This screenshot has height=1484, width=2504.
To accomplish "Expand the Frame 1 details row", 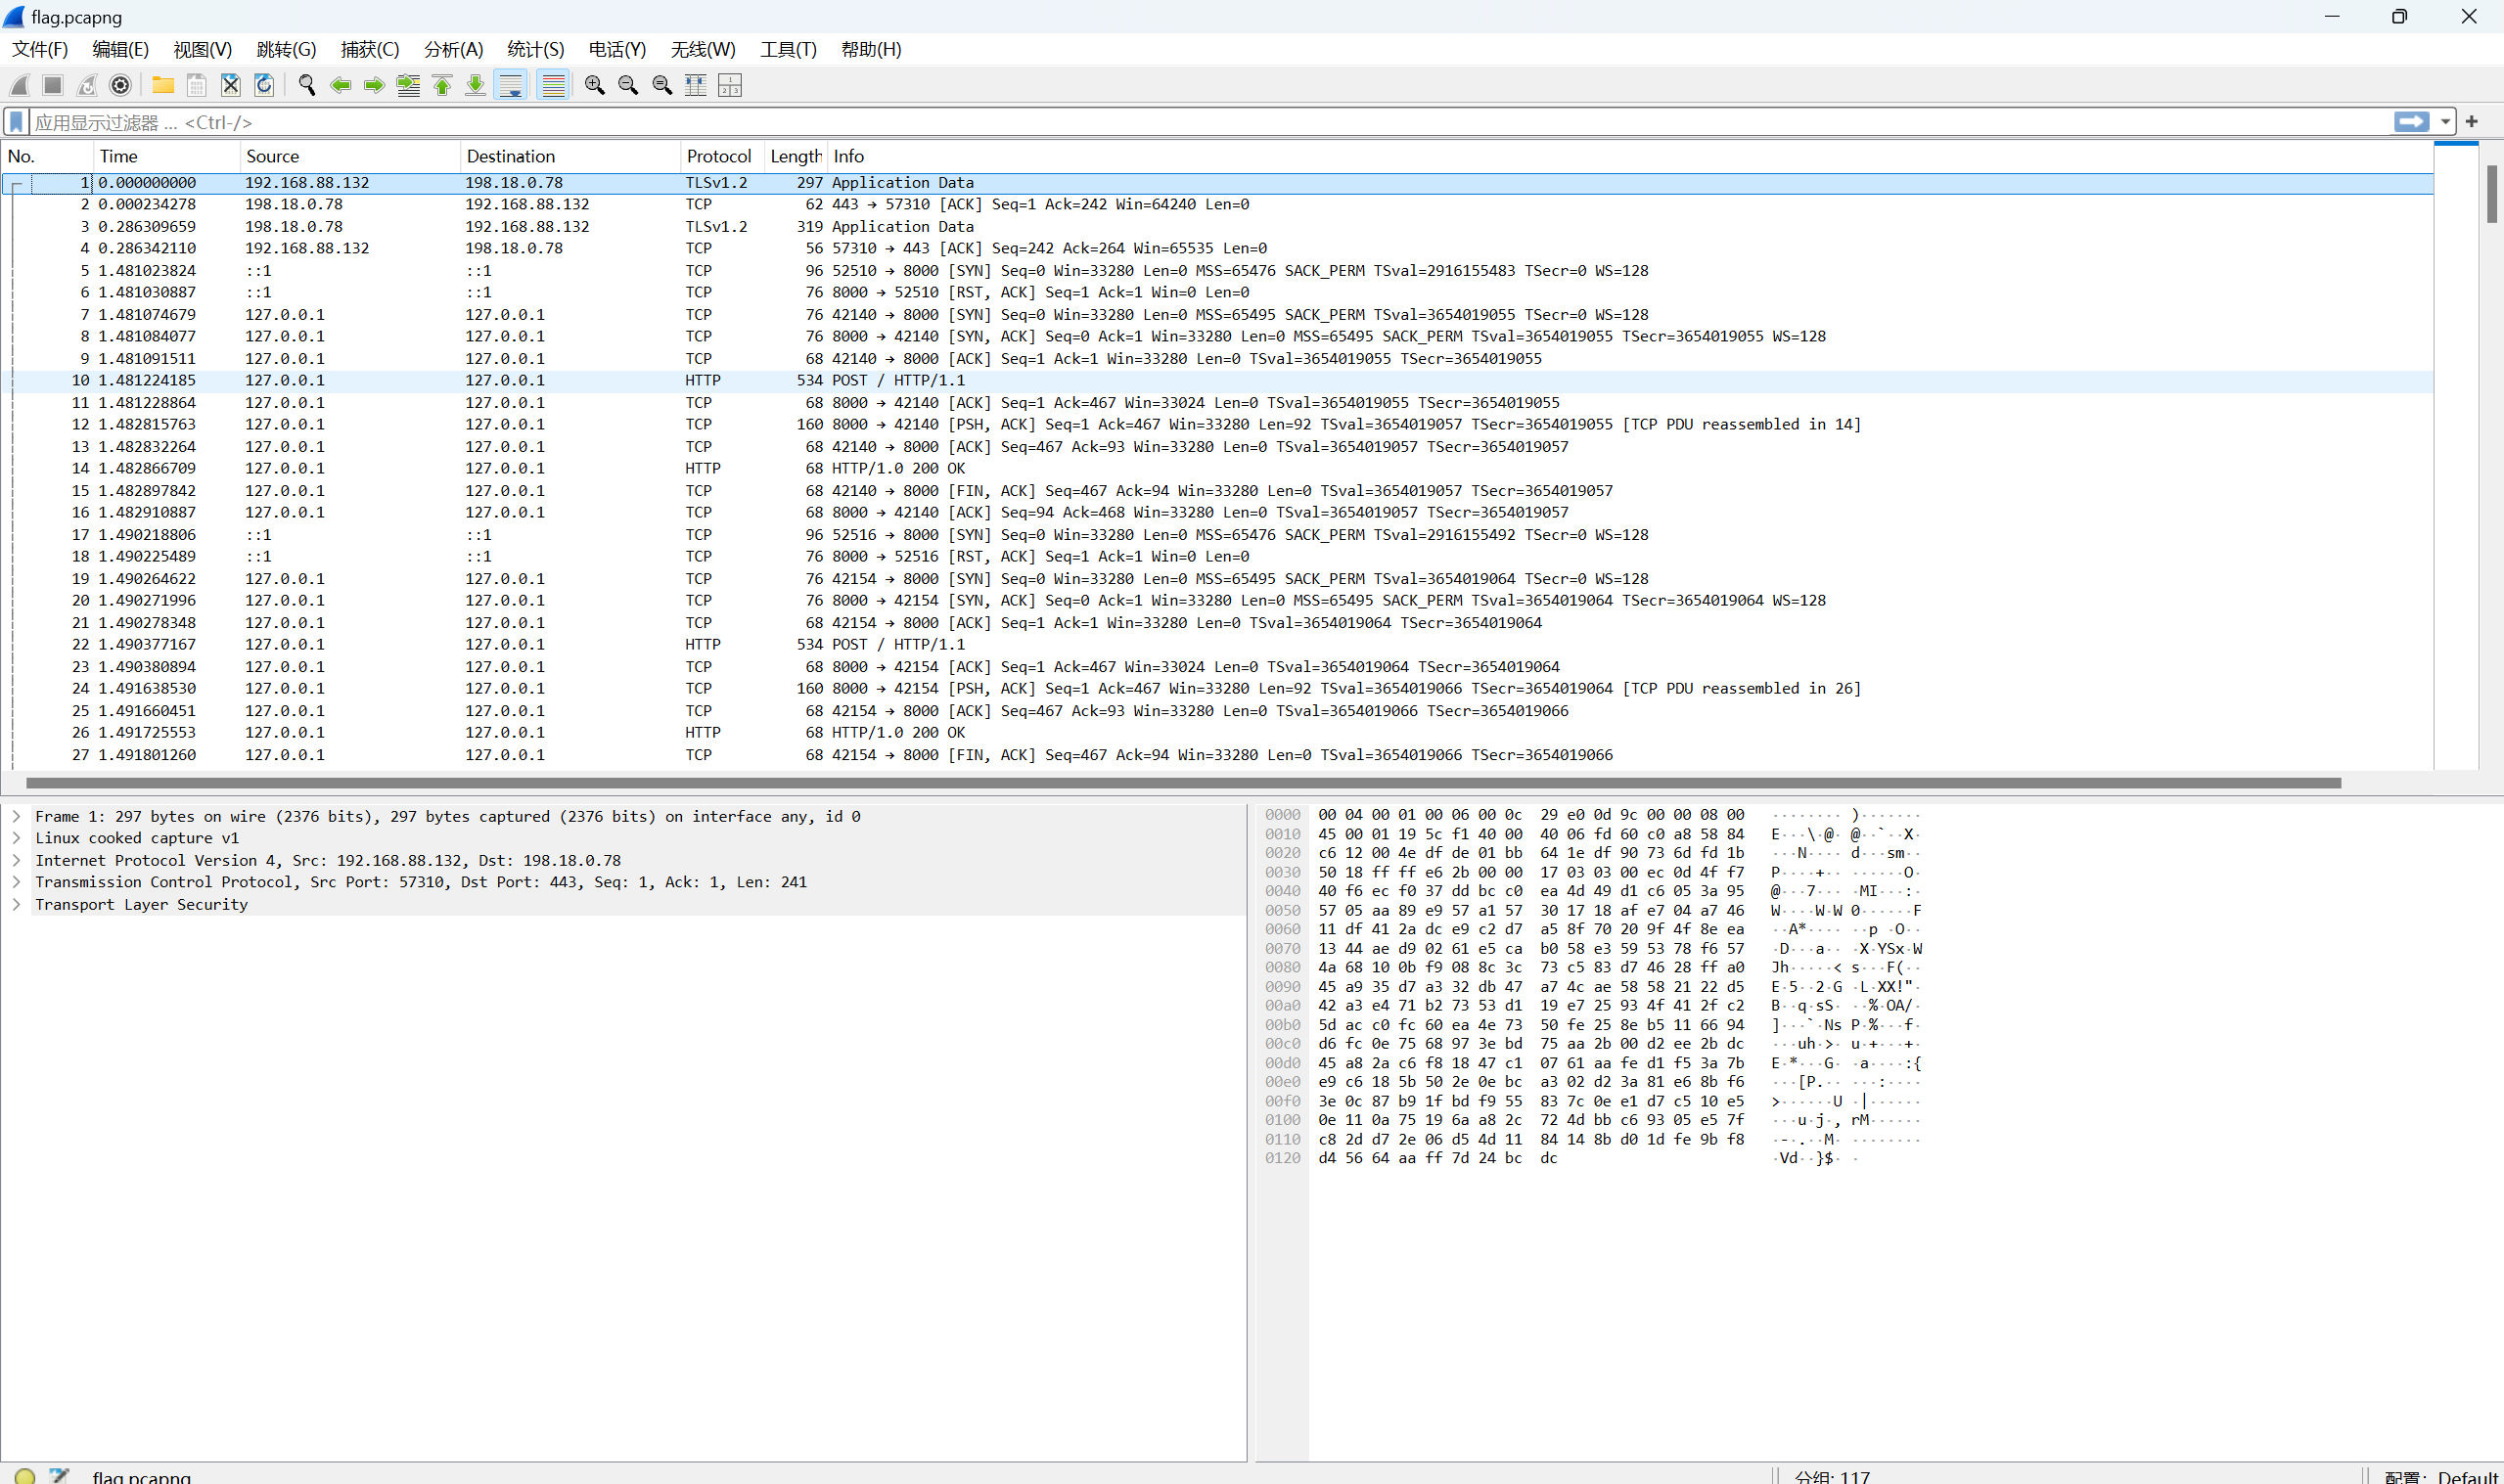I will point(17,816).
